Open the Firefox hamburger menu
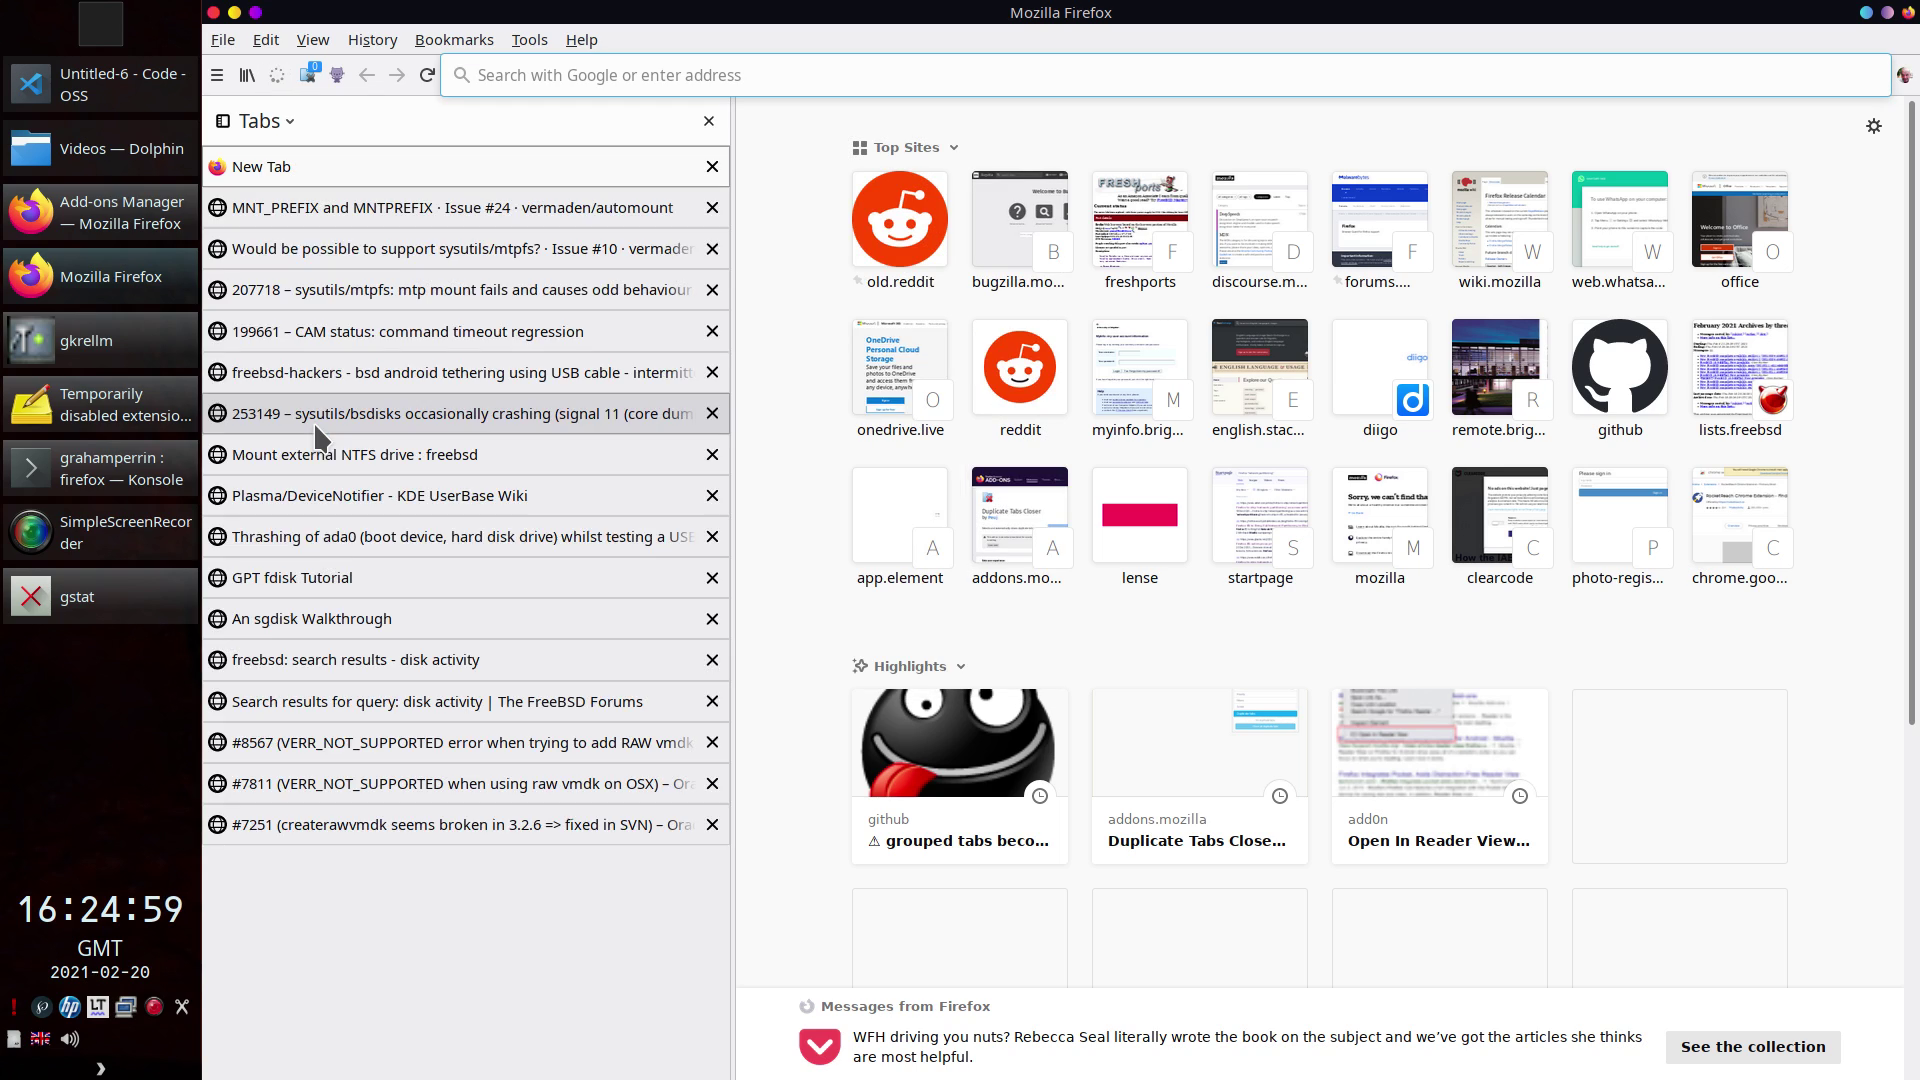 [217, 75]
